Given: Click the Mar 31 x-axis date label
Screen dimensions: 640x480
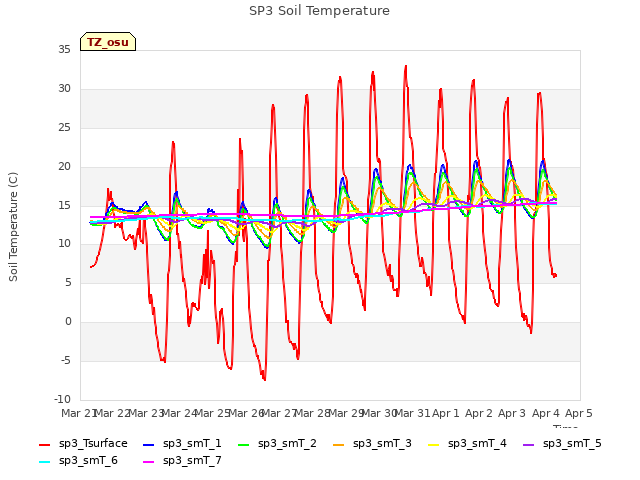Looking at the screenshot, I should coord(412,413).
